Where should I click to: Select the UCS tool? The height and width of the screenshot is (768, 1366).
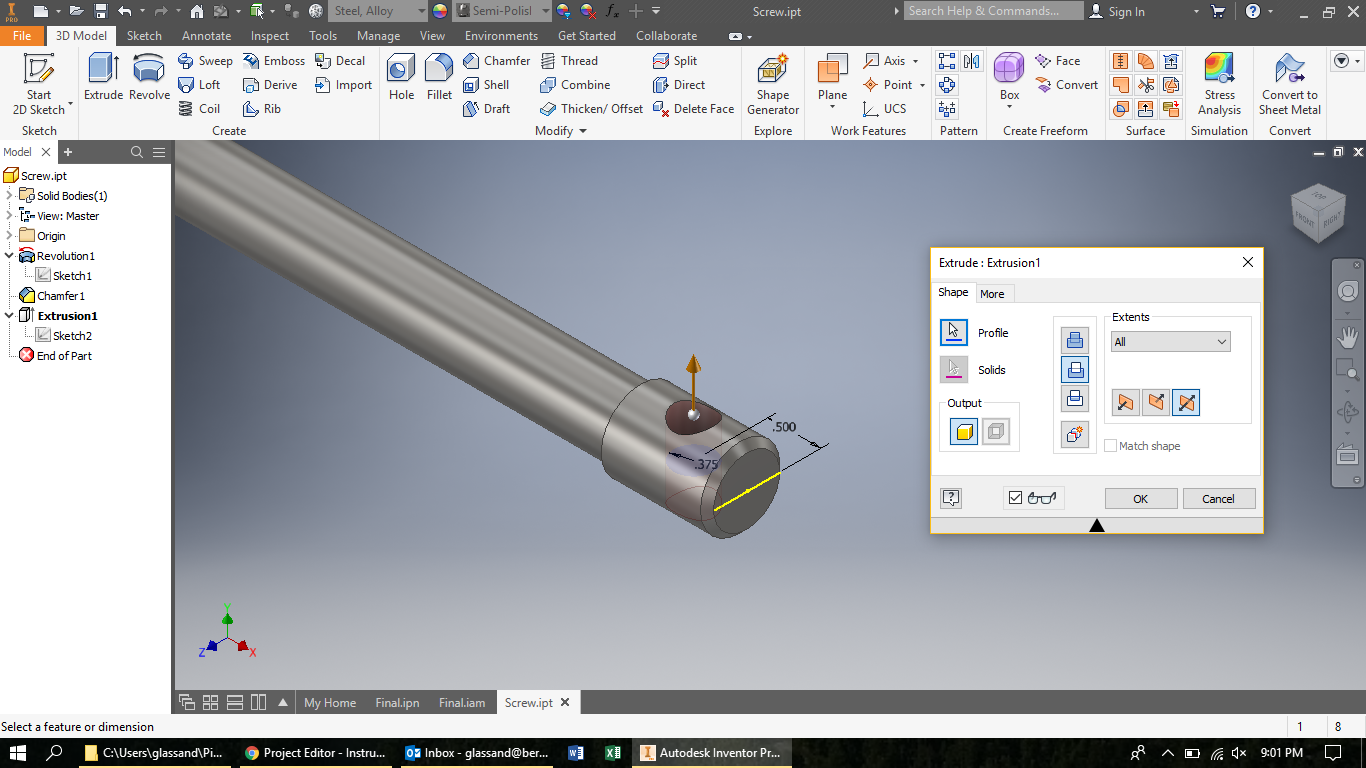(x=884, y=109)
